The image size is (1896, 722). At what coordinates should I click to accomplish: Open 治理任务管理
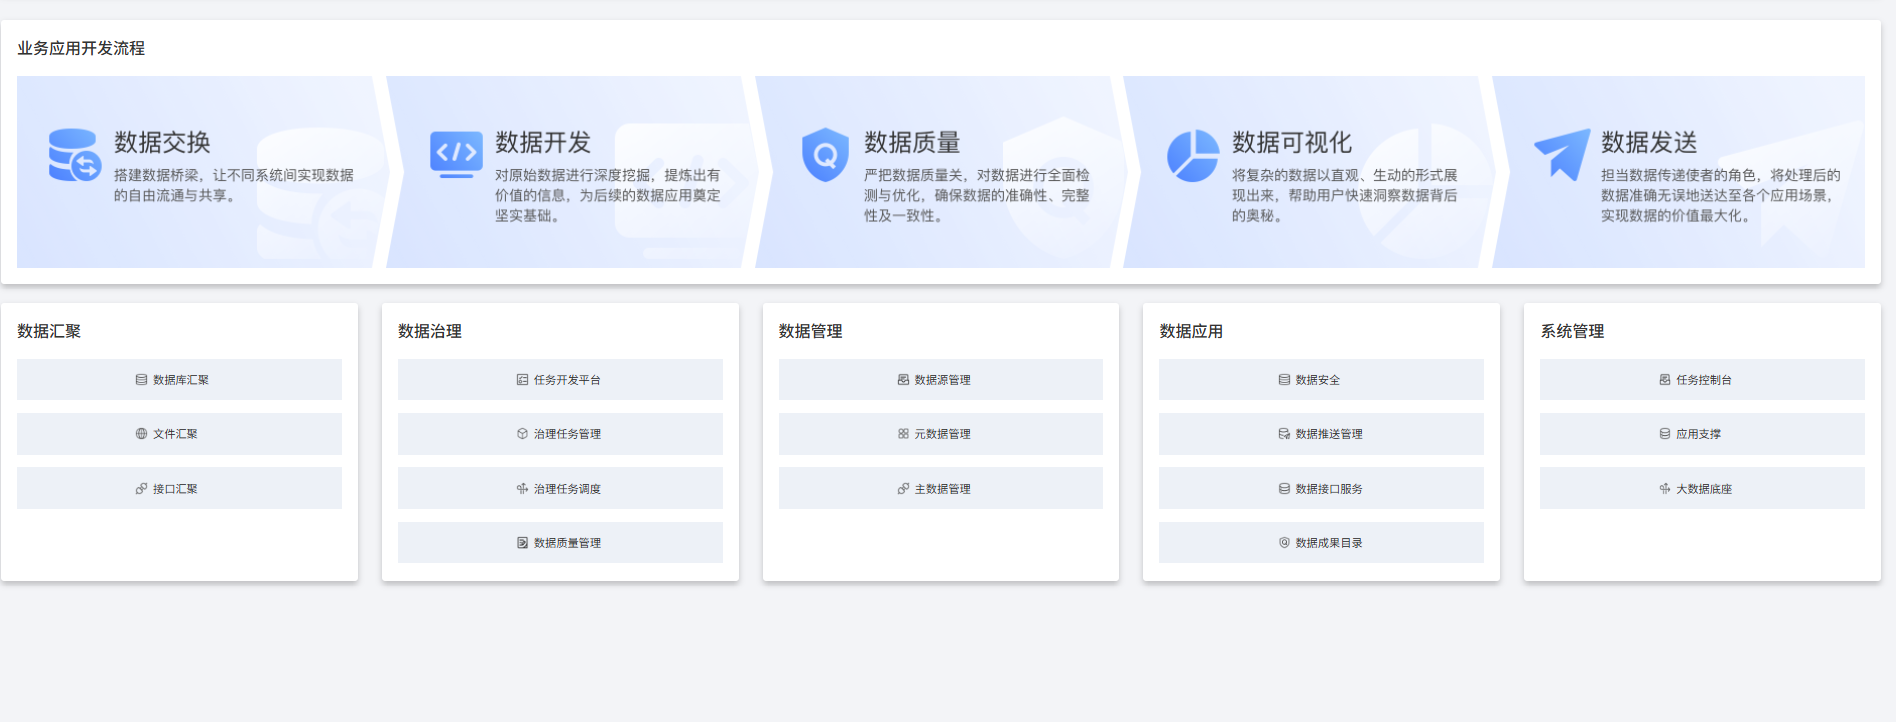pyautogui.click(x=560, y=434)
